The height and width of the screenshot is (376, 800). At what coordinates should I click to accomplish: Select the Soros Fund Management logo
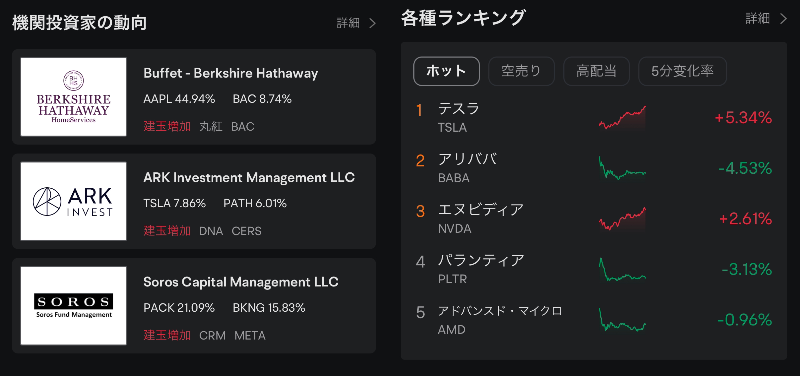(73, 306)
